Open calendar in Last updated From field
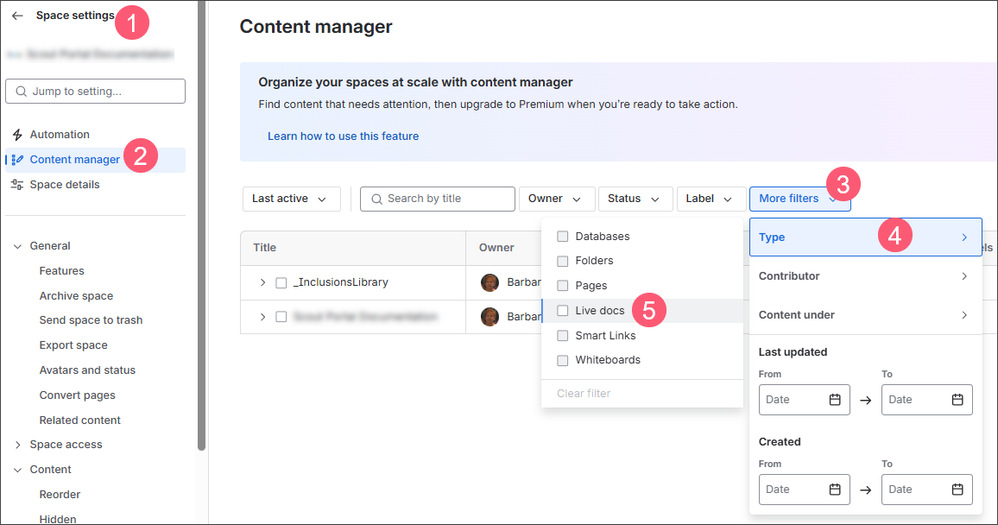This screenshot has width=998, height=525. (835, 400)
